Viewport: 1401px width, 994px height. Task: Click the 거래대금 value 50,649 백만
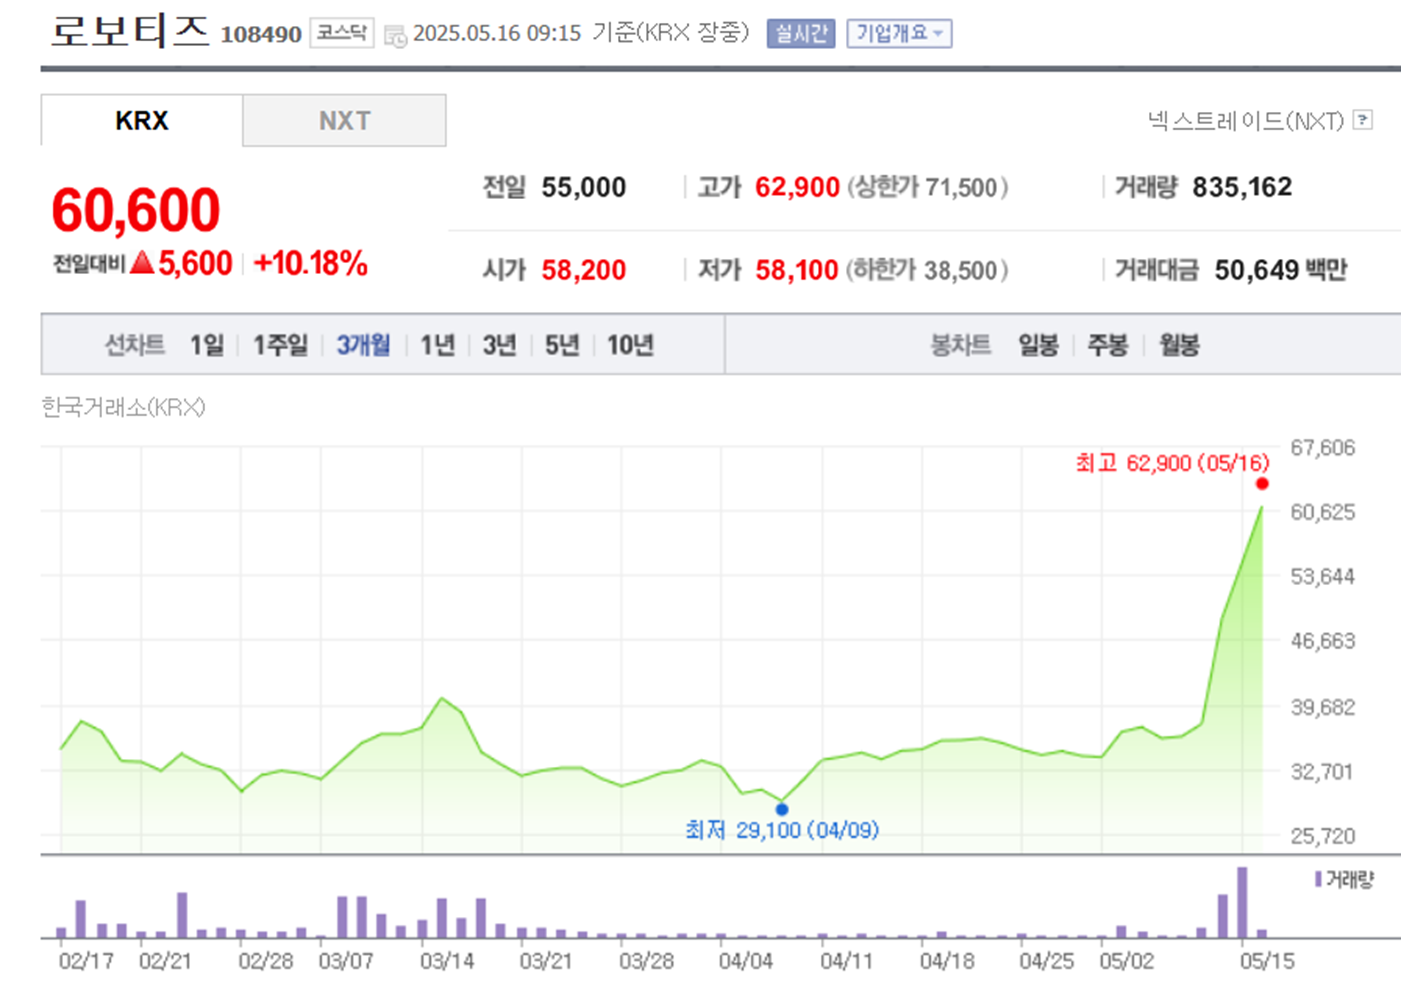click(x=1281, y=270)
